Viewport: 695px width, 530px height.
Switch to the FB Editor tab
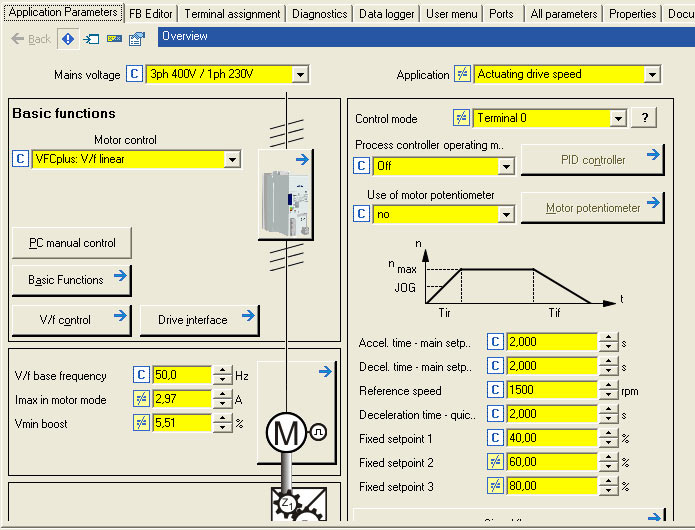click(151, 14)
